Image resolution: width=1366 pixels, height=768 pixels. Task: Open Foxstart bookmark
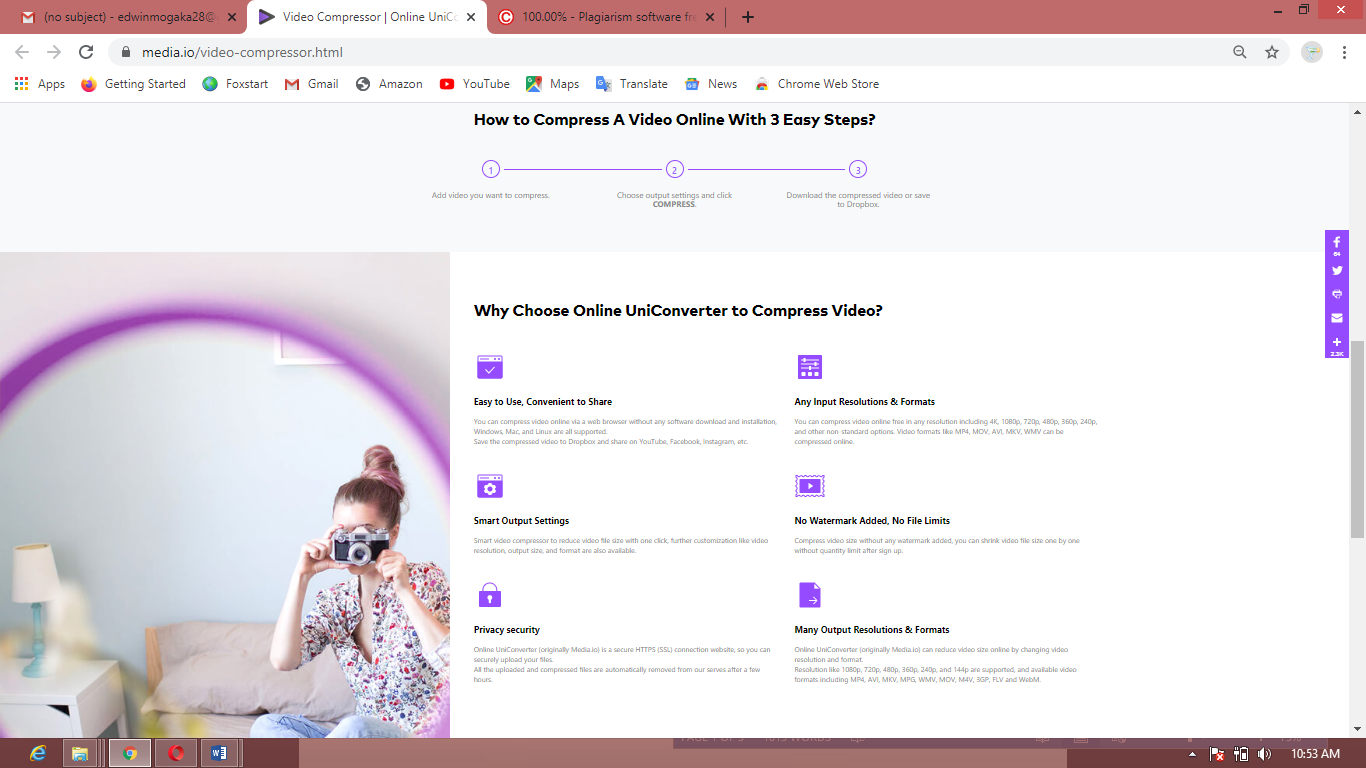coord(235,84)
